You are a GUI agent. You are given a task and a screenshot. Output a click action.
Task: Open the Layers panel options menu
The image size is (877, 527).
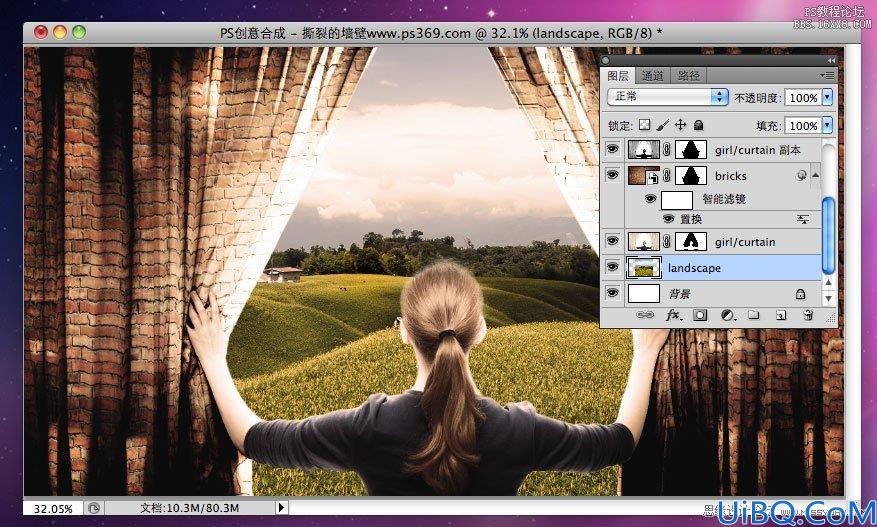tap(827, 75)
